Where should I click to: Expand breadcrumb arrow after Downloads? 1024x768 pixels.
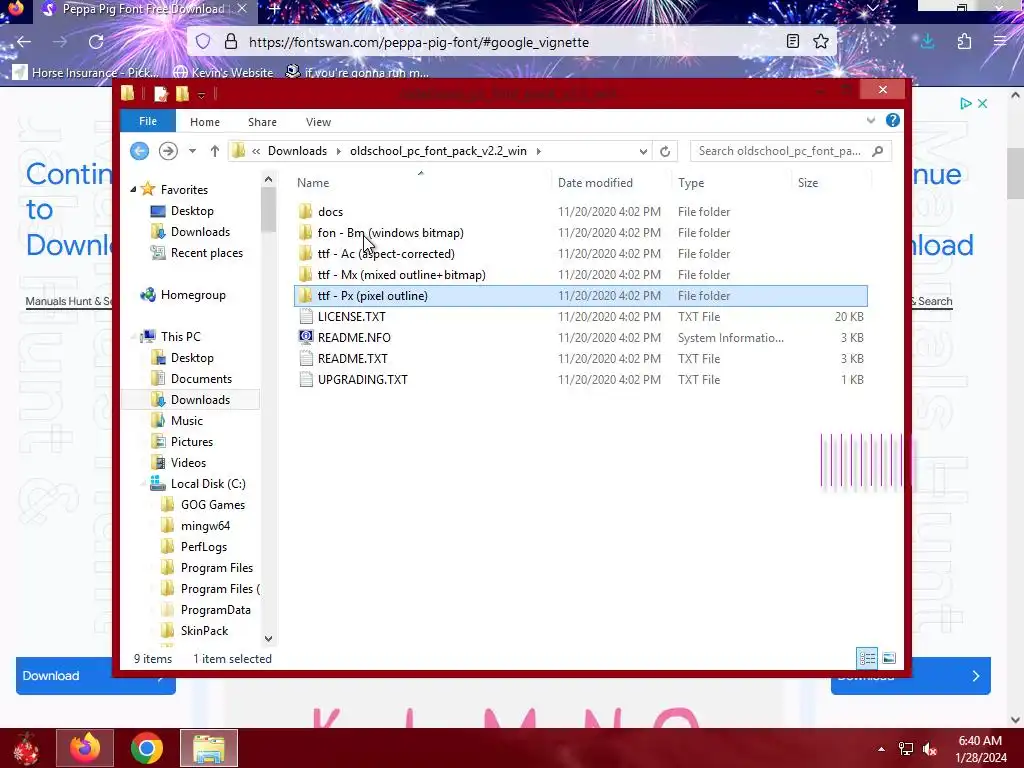point(338,151)
